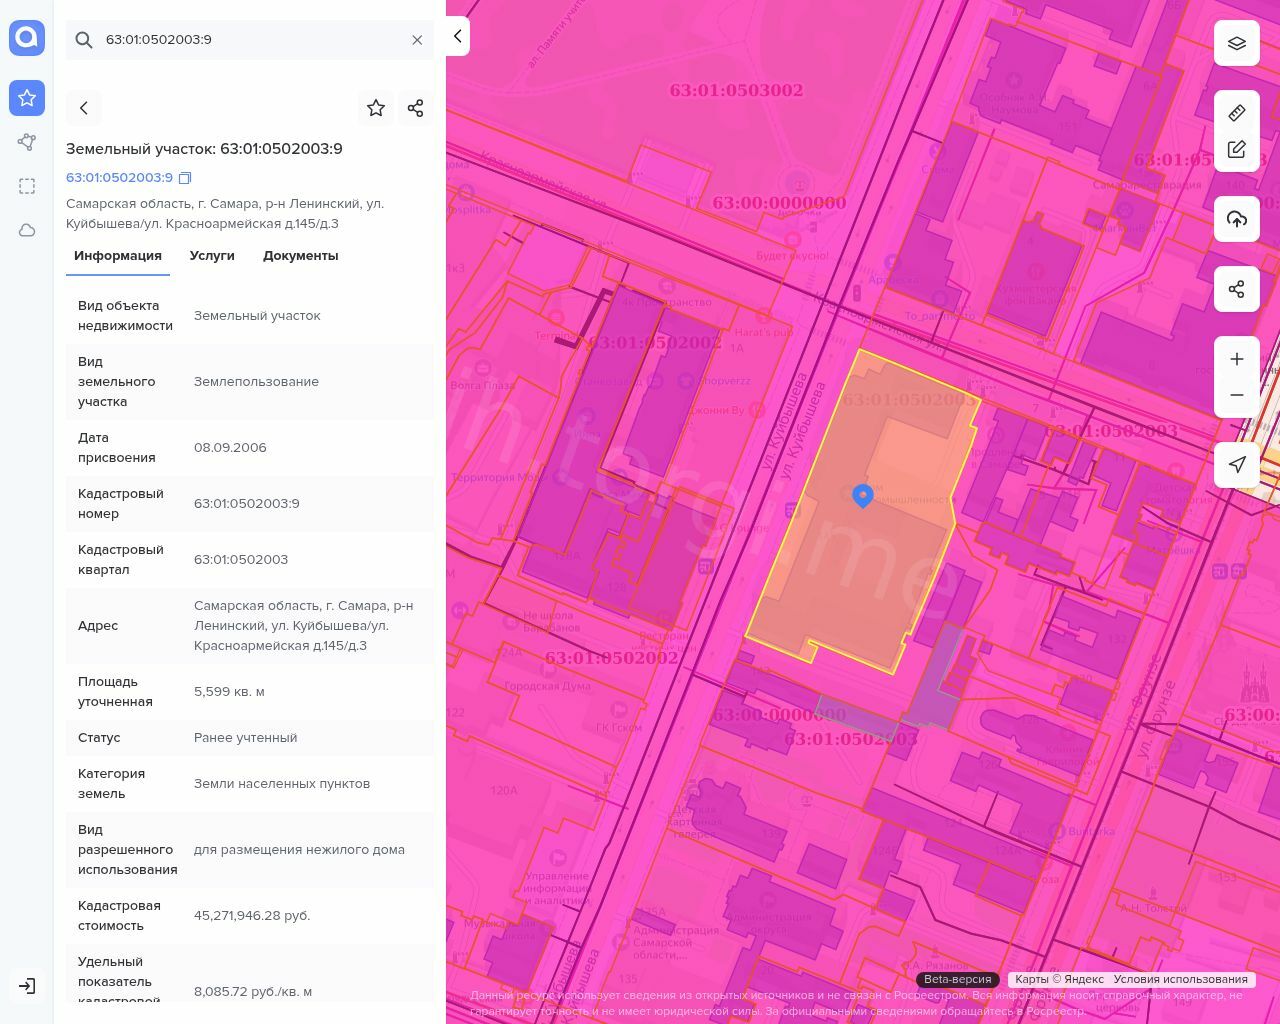Image resolution: width=1280 pixels, height=1024 pixels.
Task: Click the favorites star in the left sidebar
Action: pyautogui.click(x=27, y=98)
